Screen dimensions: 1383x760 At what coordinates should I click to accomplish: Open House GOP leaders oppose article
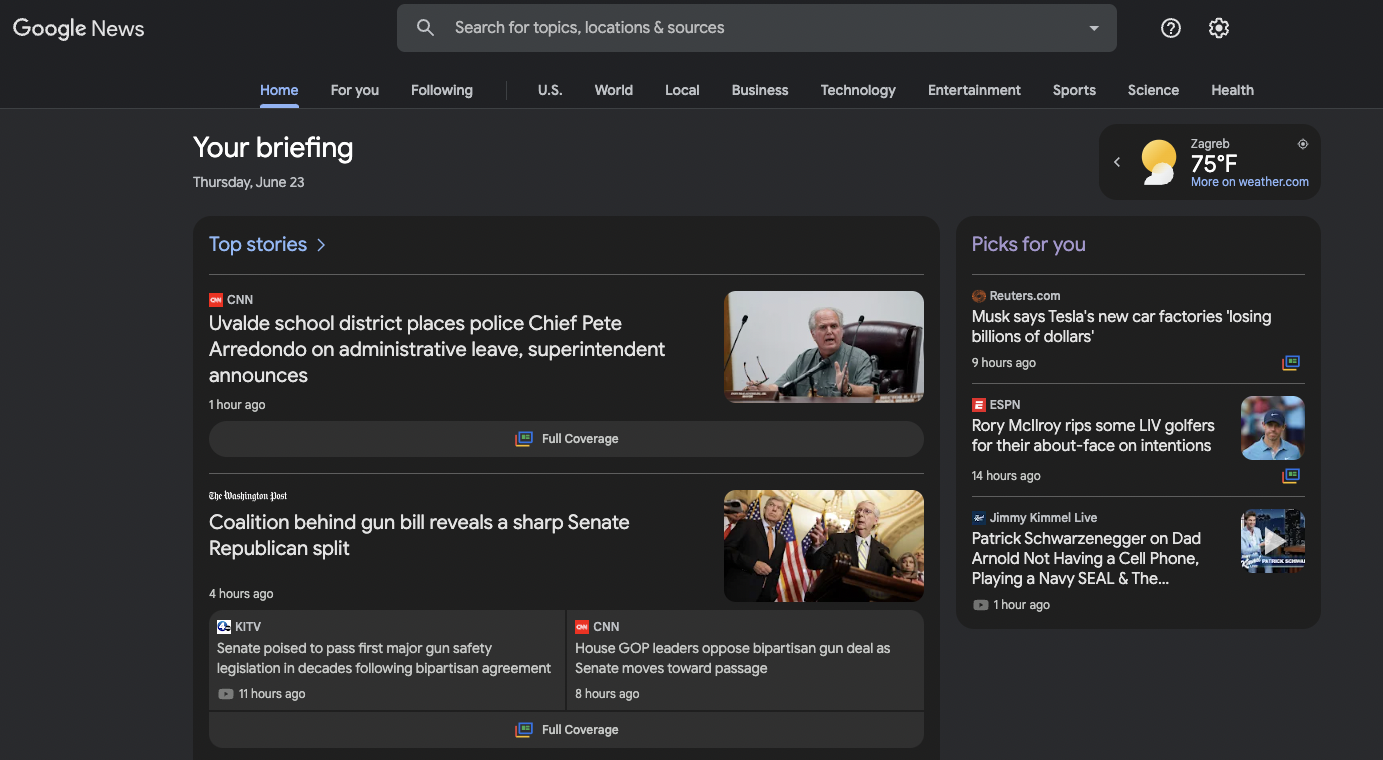(732, 658)
